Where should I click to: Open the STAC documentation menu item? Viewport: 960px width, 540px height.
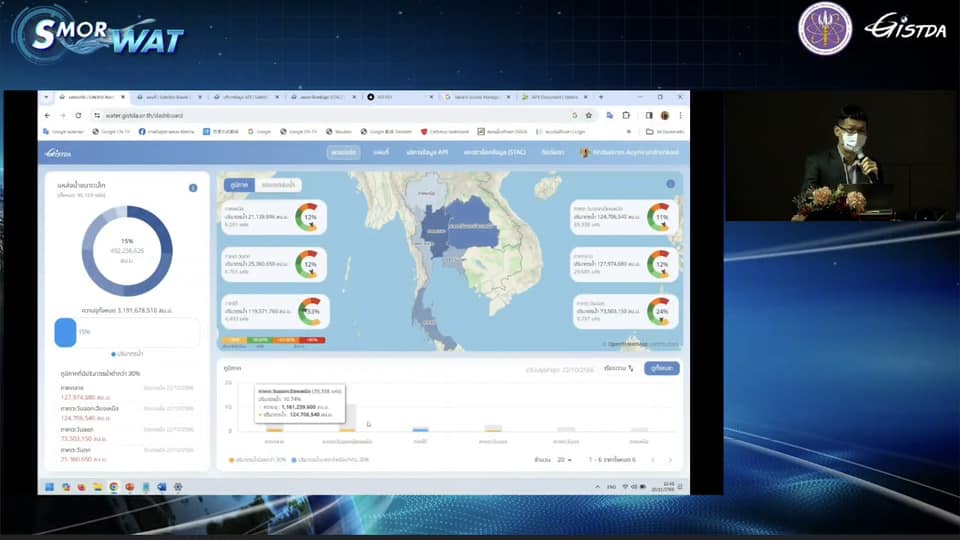(496, 153)
